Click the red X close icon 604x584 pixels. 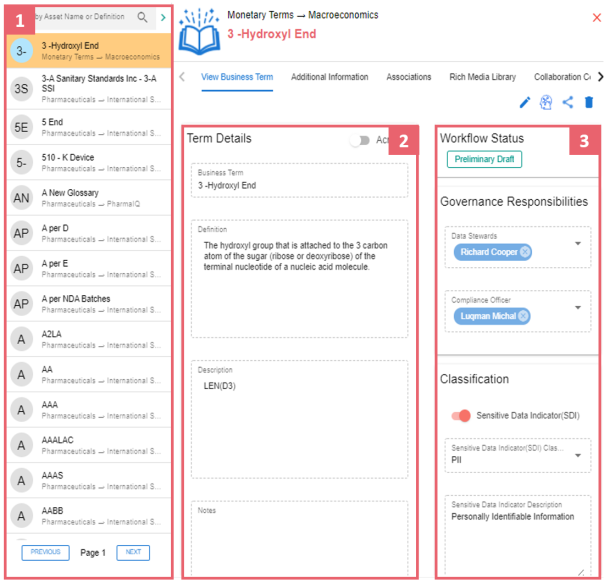(x=596, y=17)
